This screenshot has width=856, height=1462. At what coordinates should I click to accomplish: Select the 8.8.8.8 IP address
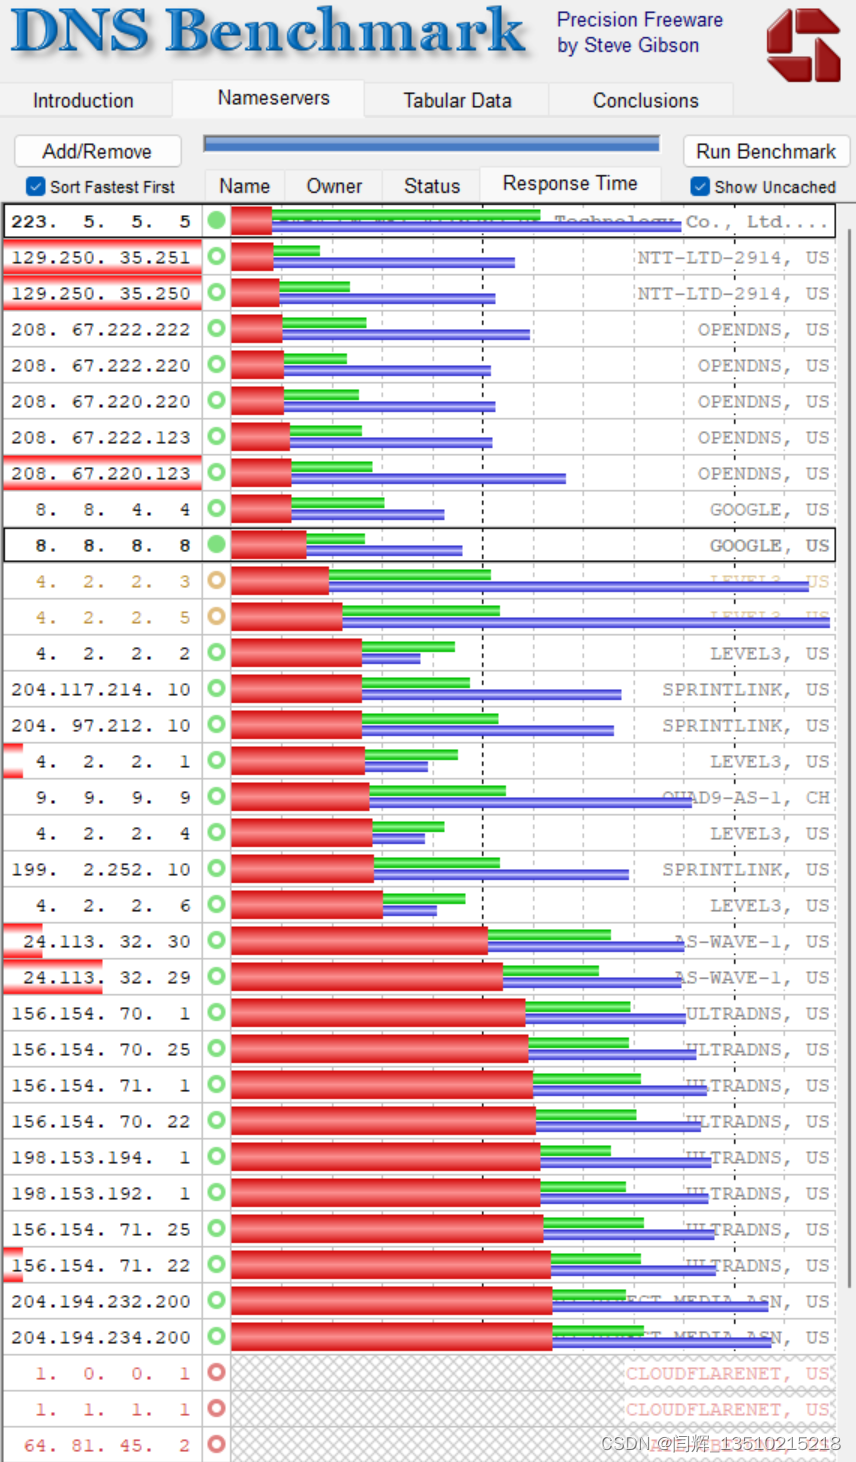(x=112, y=545)
